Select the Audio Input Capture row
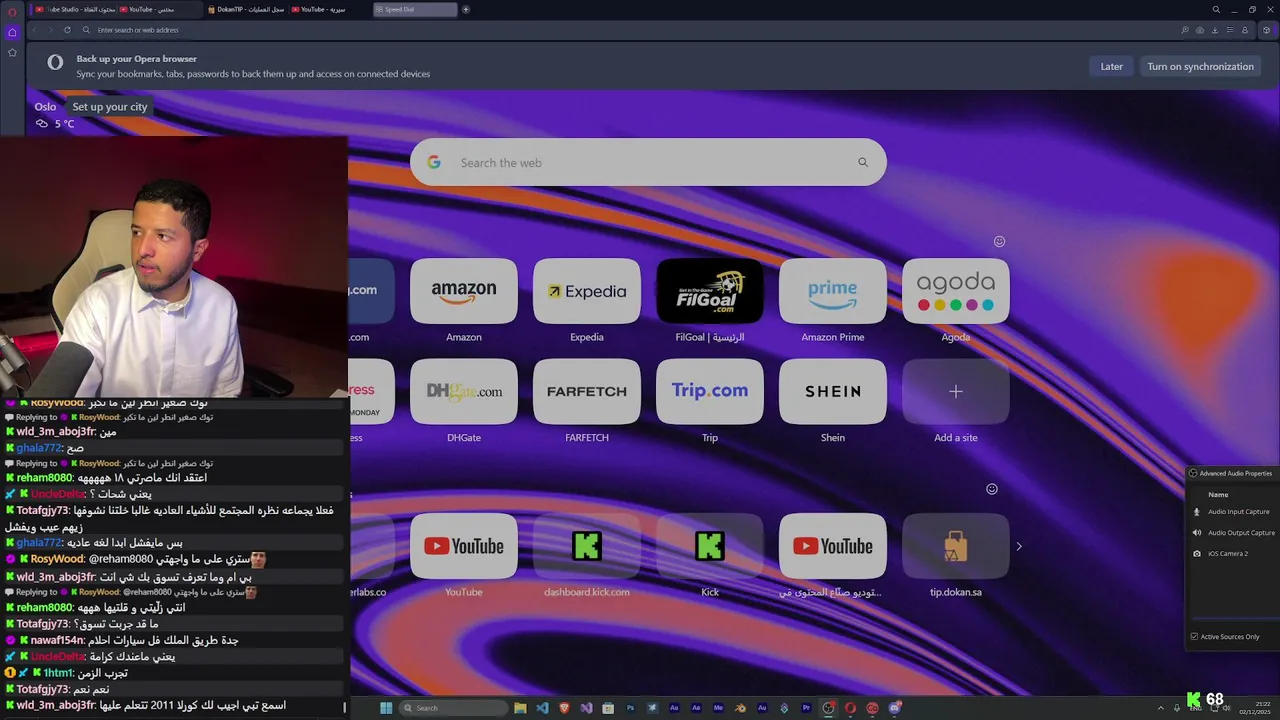 (x=1233, y=512)
